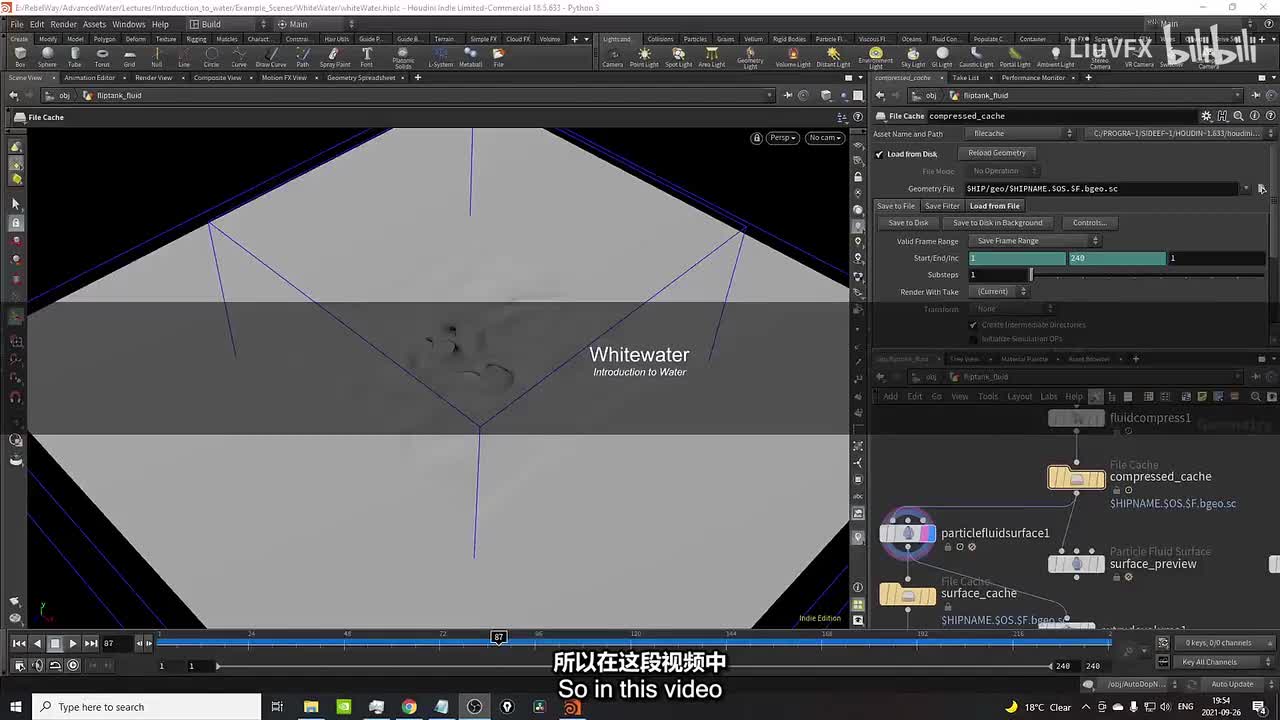The width and height of the screenshot is (1280, 720).
Task: Toggle the loop playback mode button
Action: click(x=55, y=665)
